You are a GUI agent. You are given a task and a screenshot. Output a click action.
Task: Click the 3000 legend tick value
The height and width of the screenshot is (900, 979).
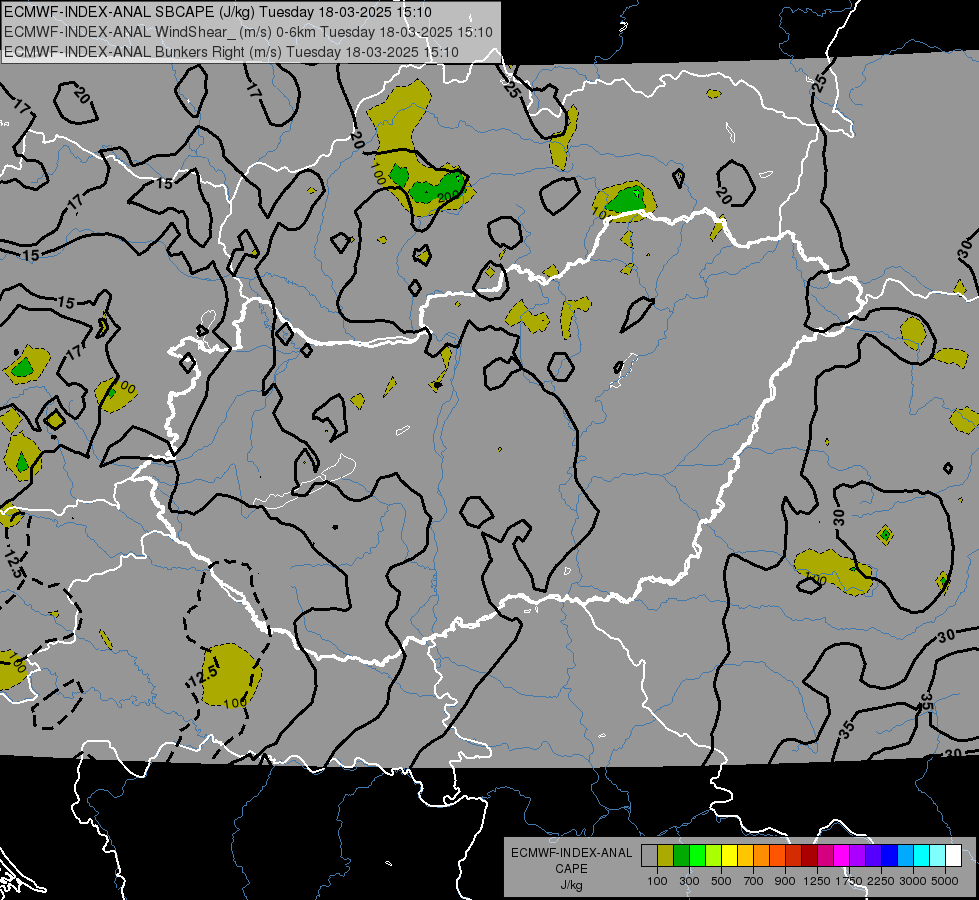[913, 881]
